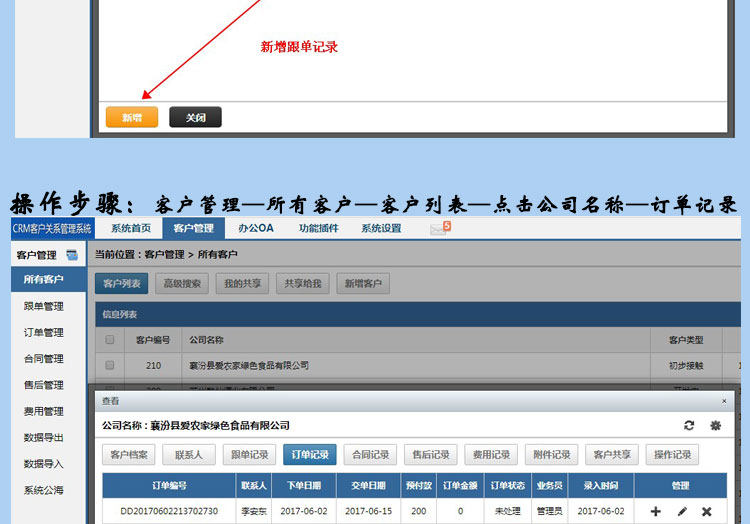Click the orange 新增 button
This screenshot has height=524, width=750.
132,117
